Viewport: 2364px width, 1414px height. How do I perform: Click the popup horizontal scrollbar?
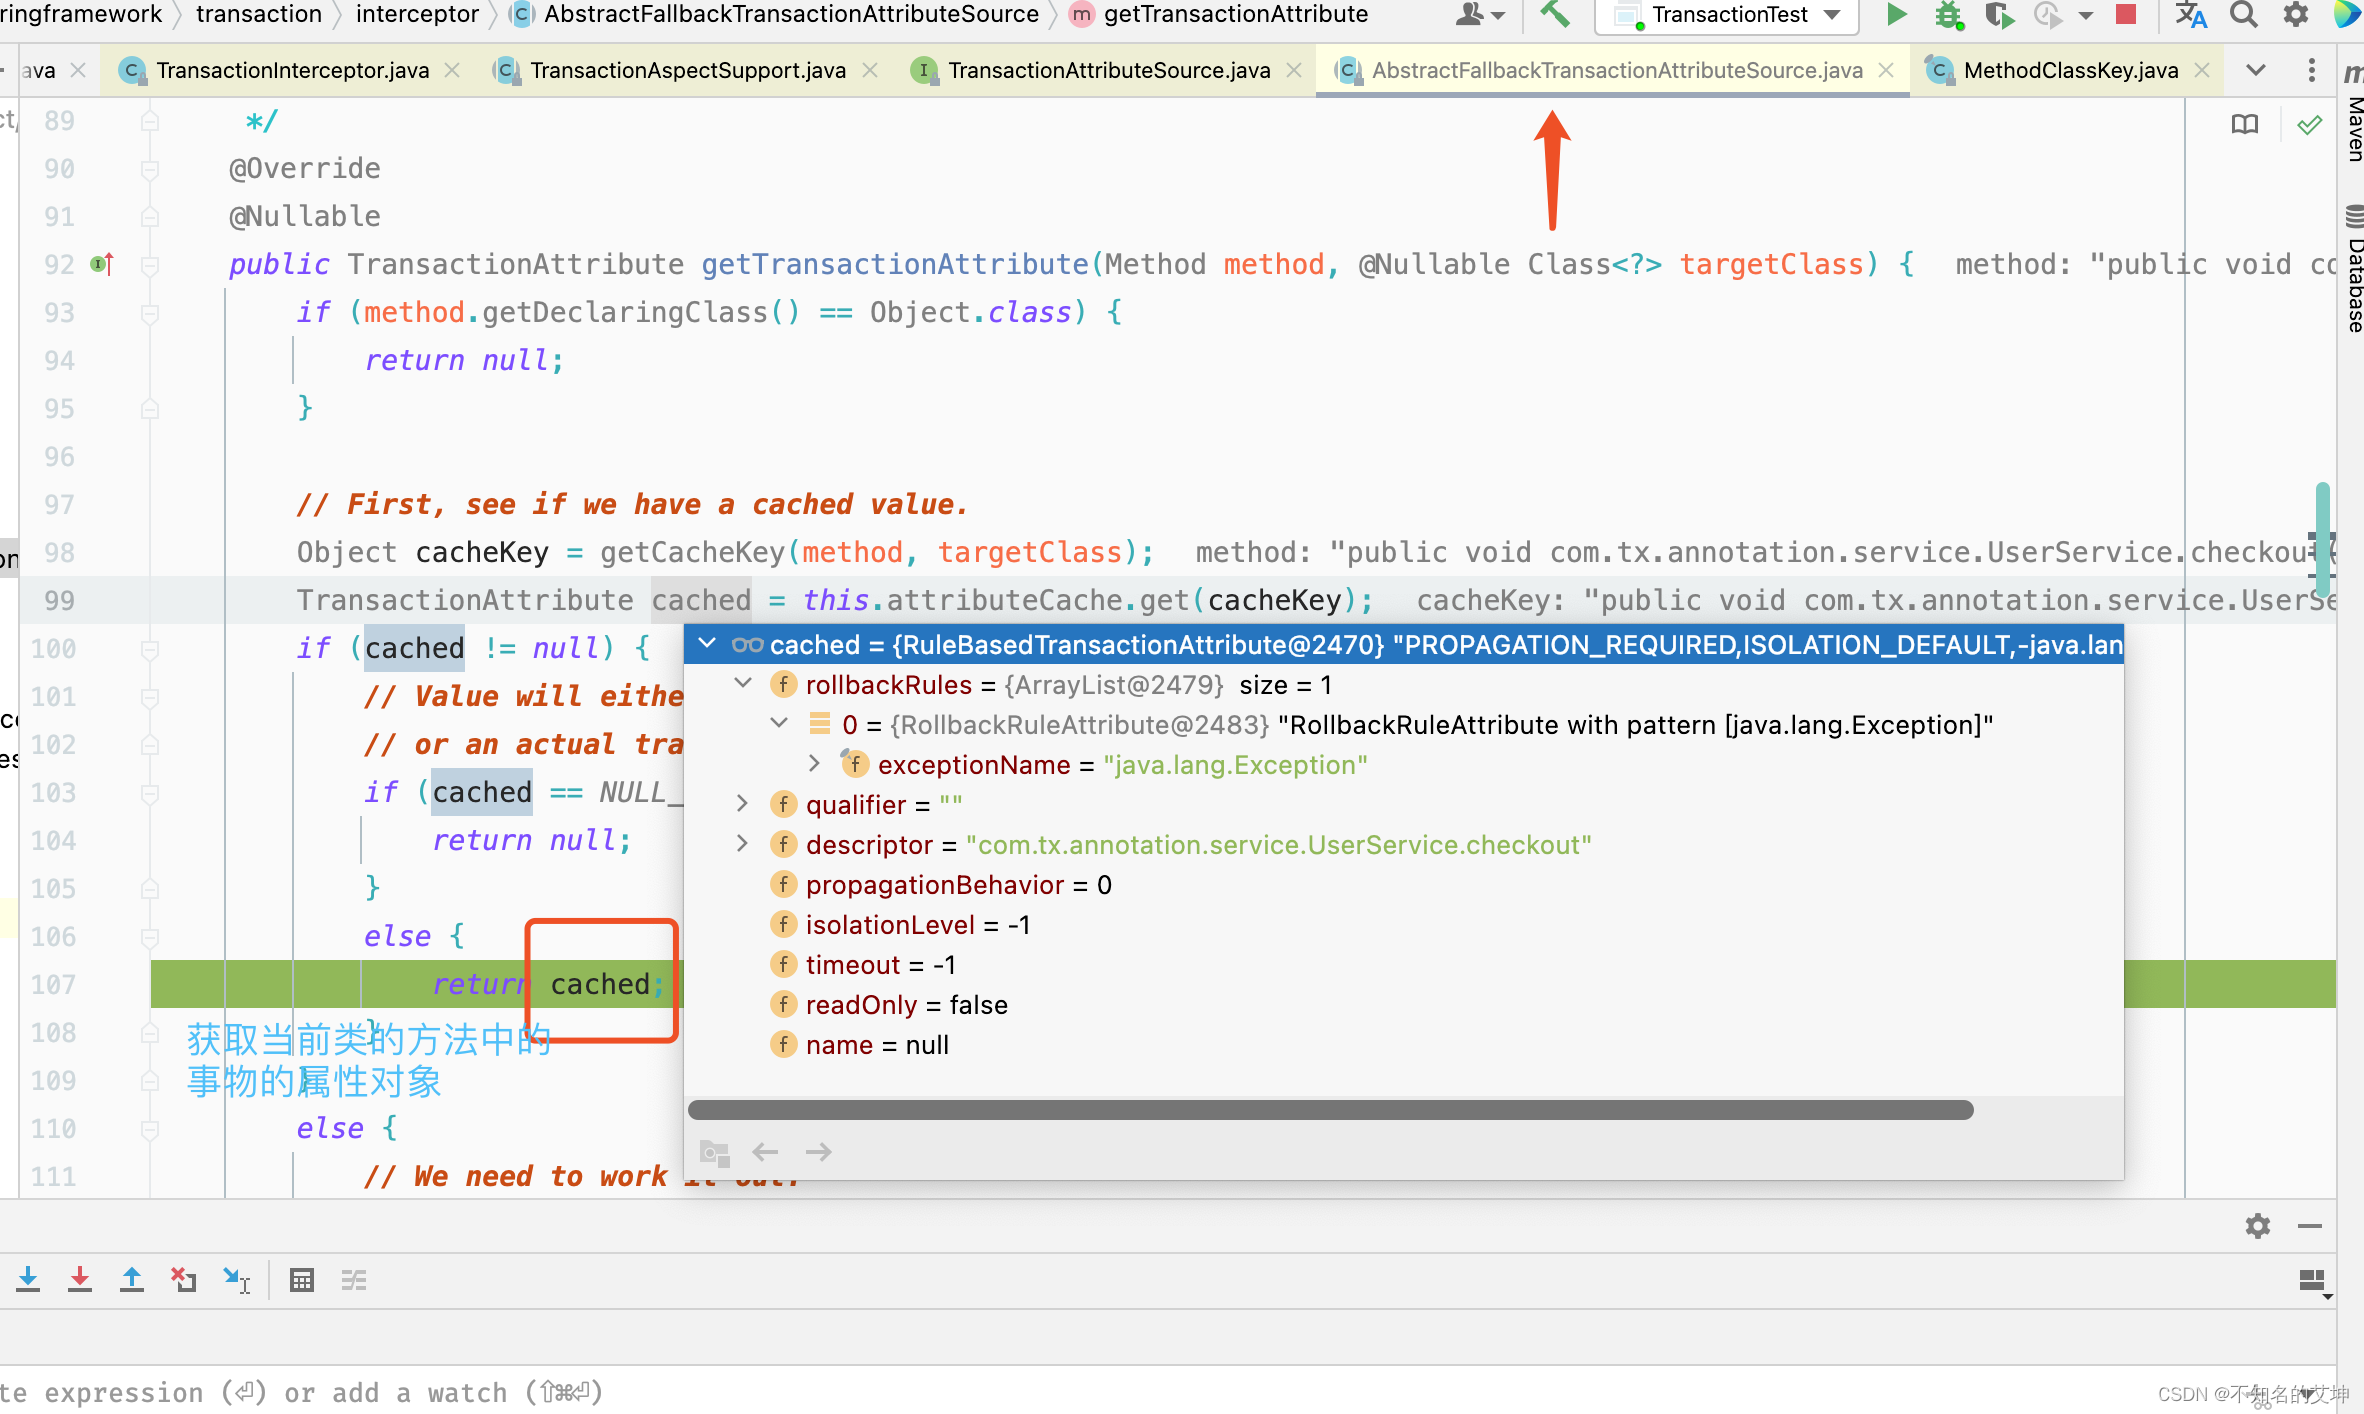(1330, 1109)
